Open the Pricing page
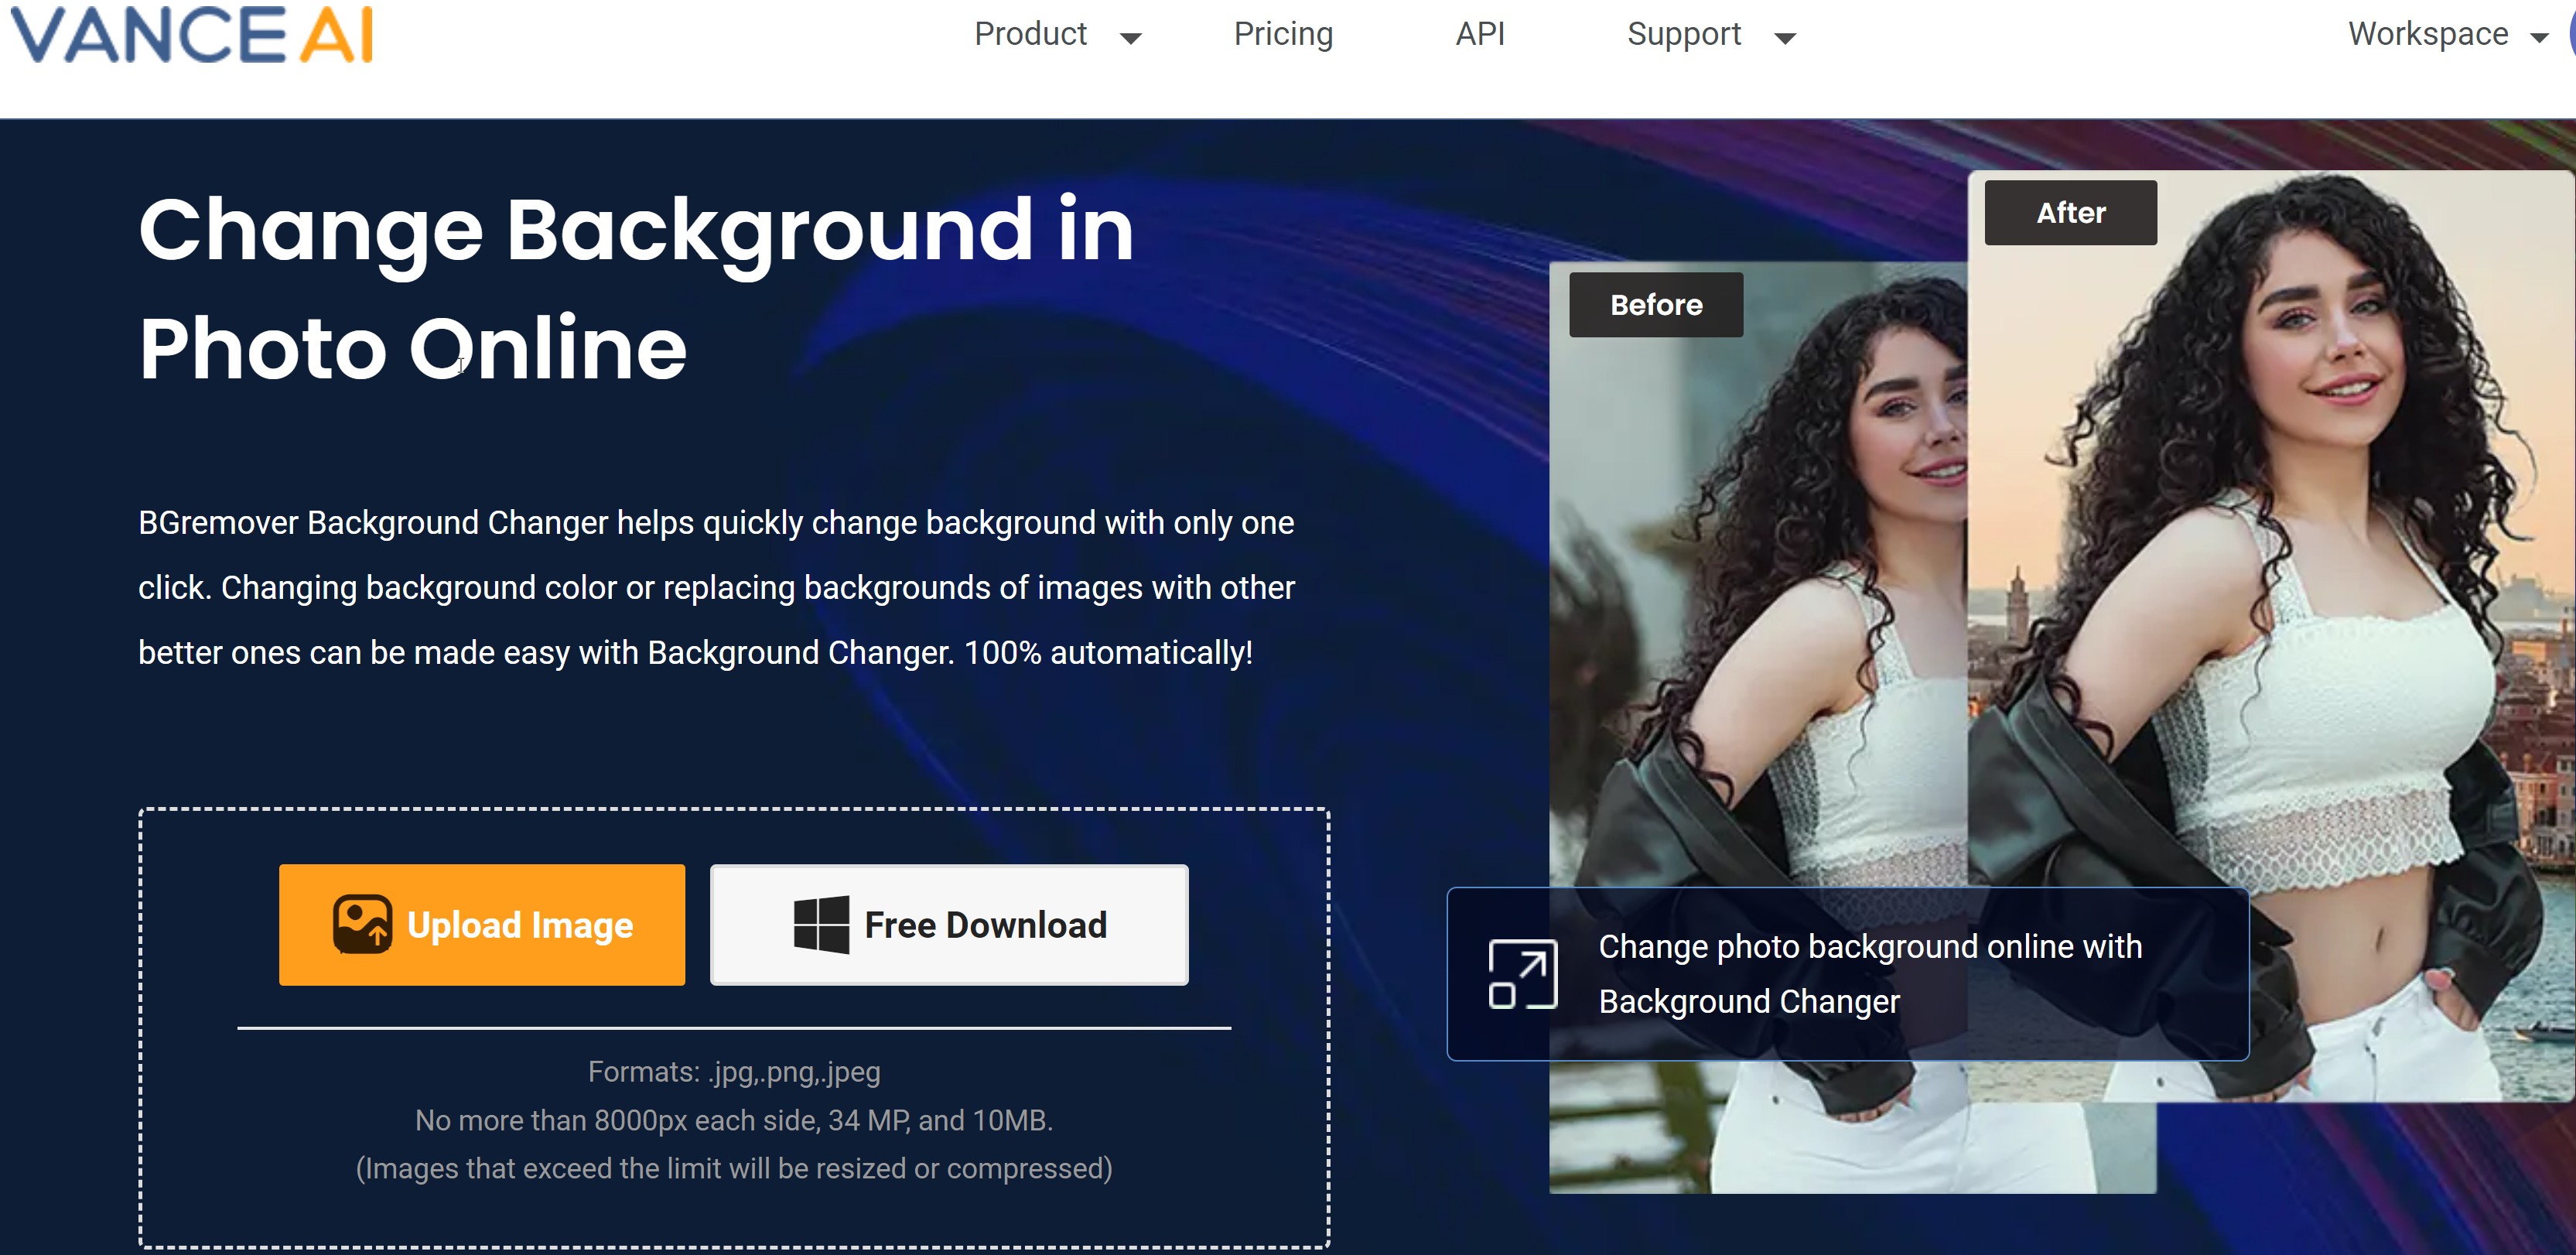2576x1255 pixels. [x=1283, y=35]
